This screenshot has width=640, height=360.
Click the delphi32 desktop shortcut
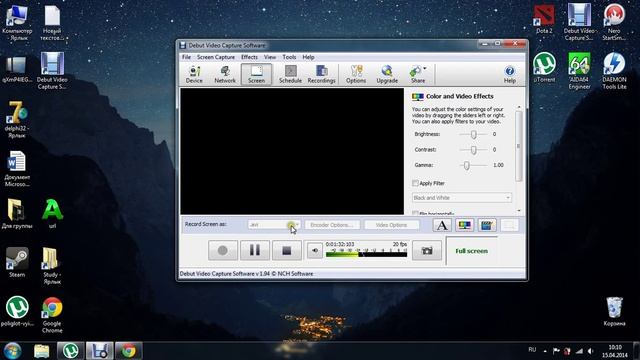(17, 119)
